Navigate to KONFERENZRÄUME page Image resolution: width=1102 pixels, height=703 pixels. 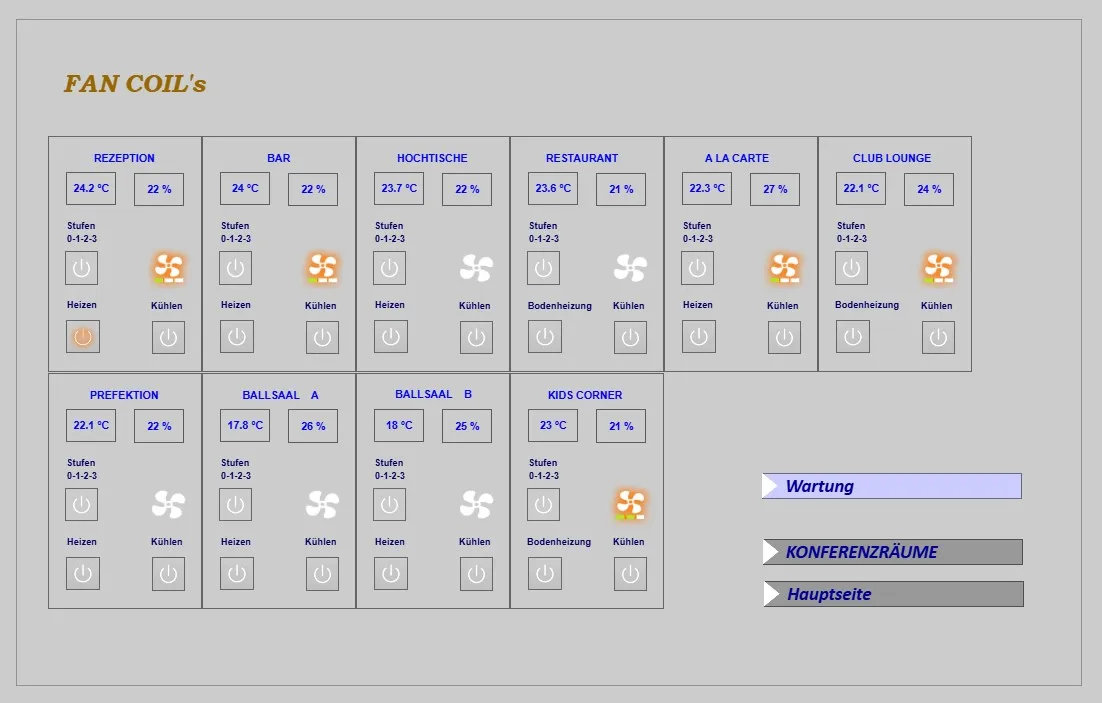[x=892, y=552]
